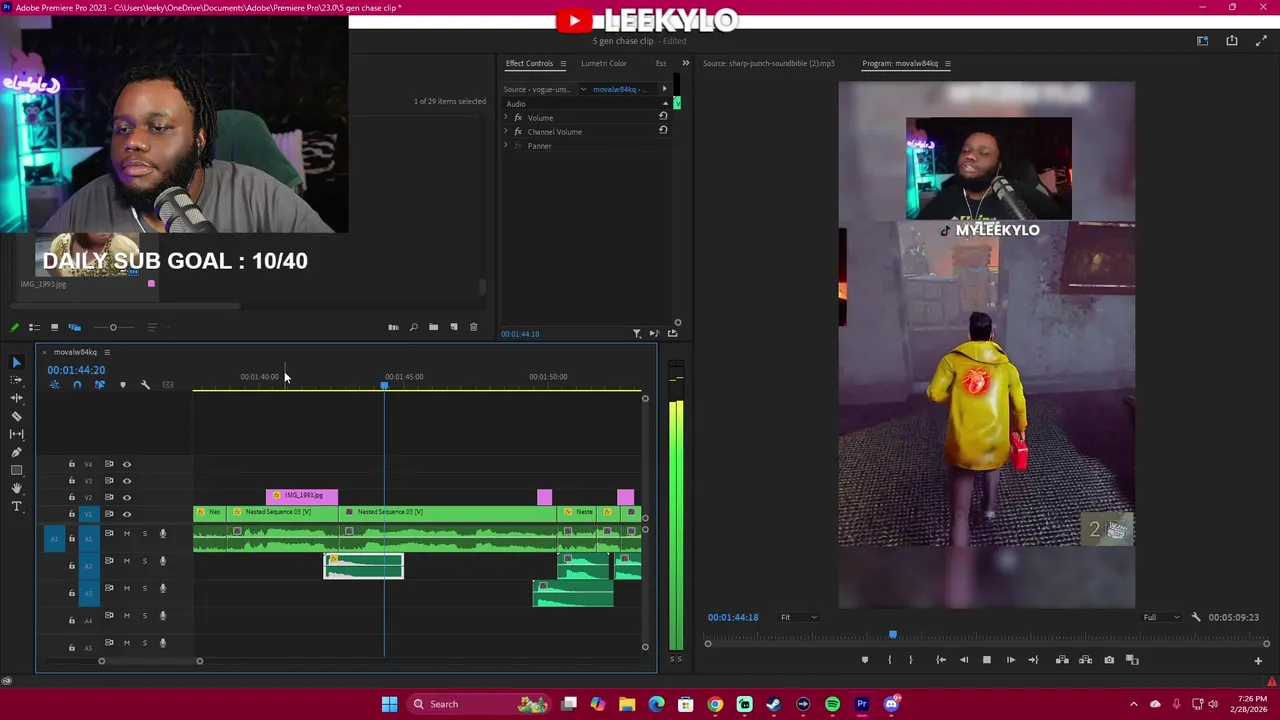Select the Type text tool
The width and height of the screenshot is (1280, 720).
(x=16, y=506)
